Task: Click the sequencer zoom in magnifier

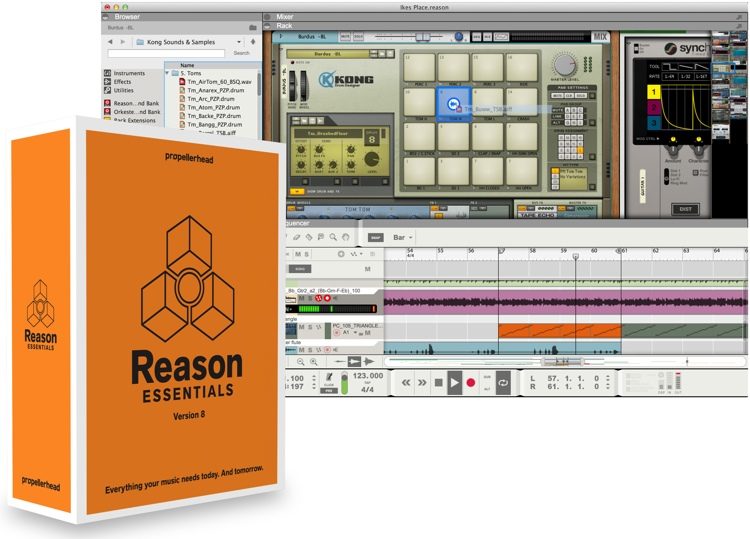Action: coord(313,362)
